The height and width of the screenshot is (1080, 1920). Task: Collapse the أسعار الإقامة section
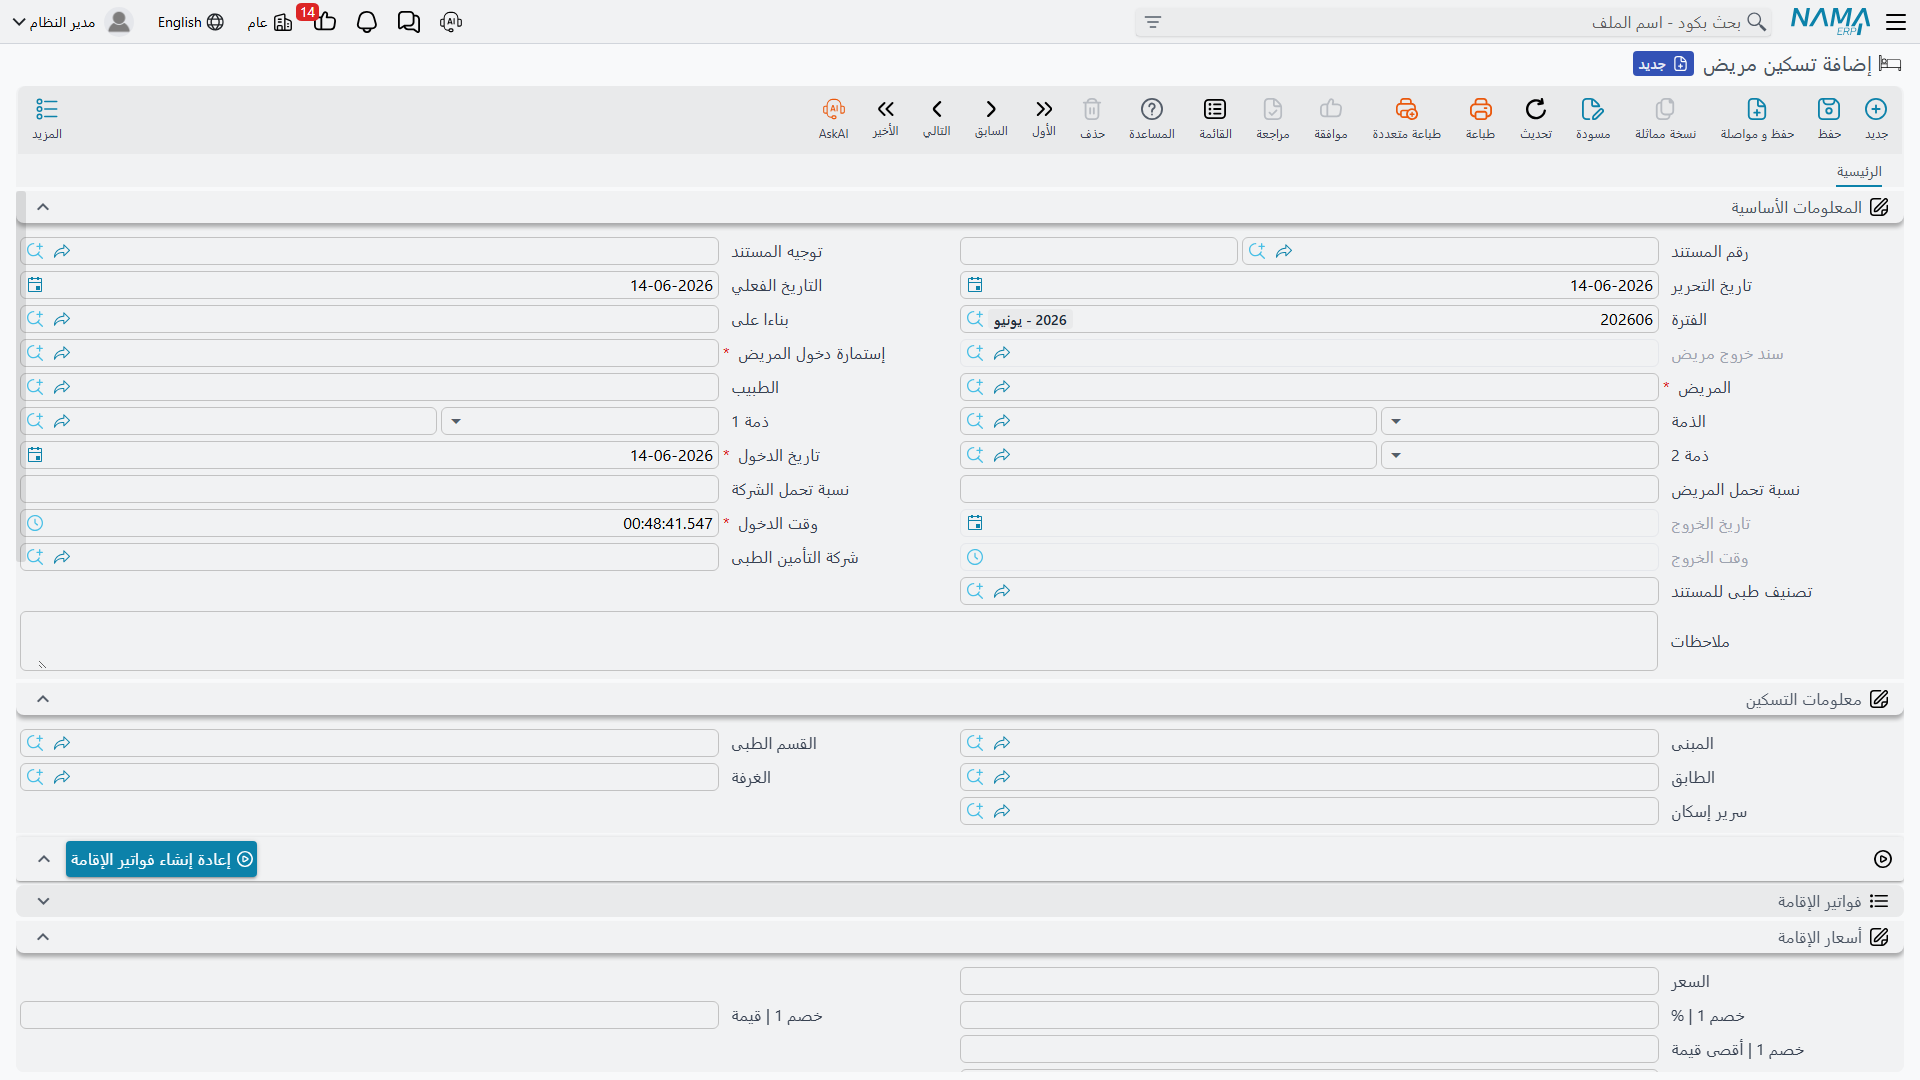tap(43, 937)
